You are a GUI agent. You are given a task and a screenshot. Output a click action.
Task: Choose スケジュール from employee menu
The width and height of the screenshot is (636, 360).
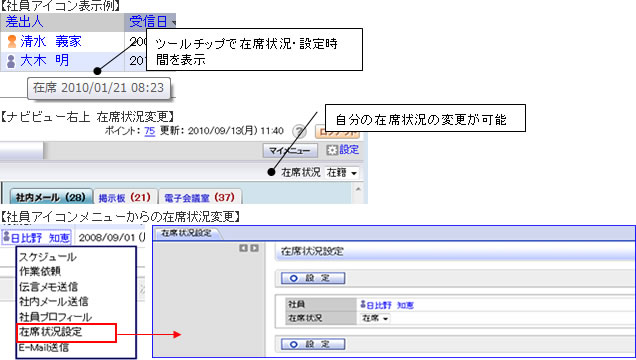click(47, 257)
